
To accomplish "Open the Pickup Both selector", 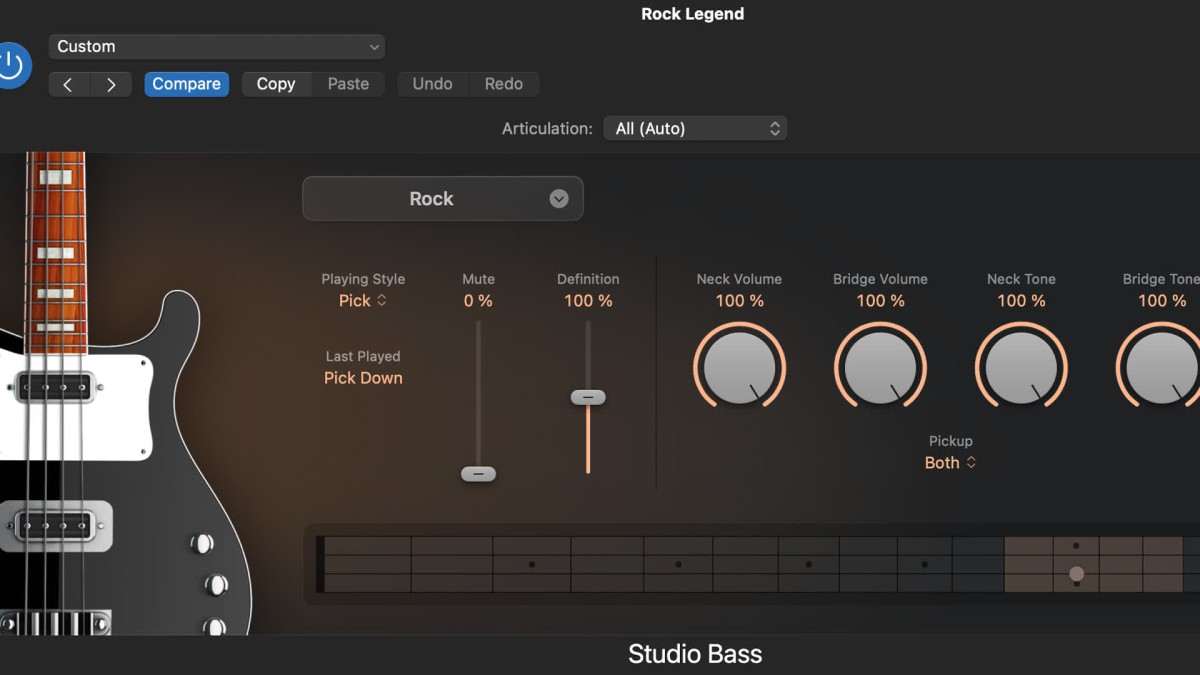I will [x=950, y=463].
